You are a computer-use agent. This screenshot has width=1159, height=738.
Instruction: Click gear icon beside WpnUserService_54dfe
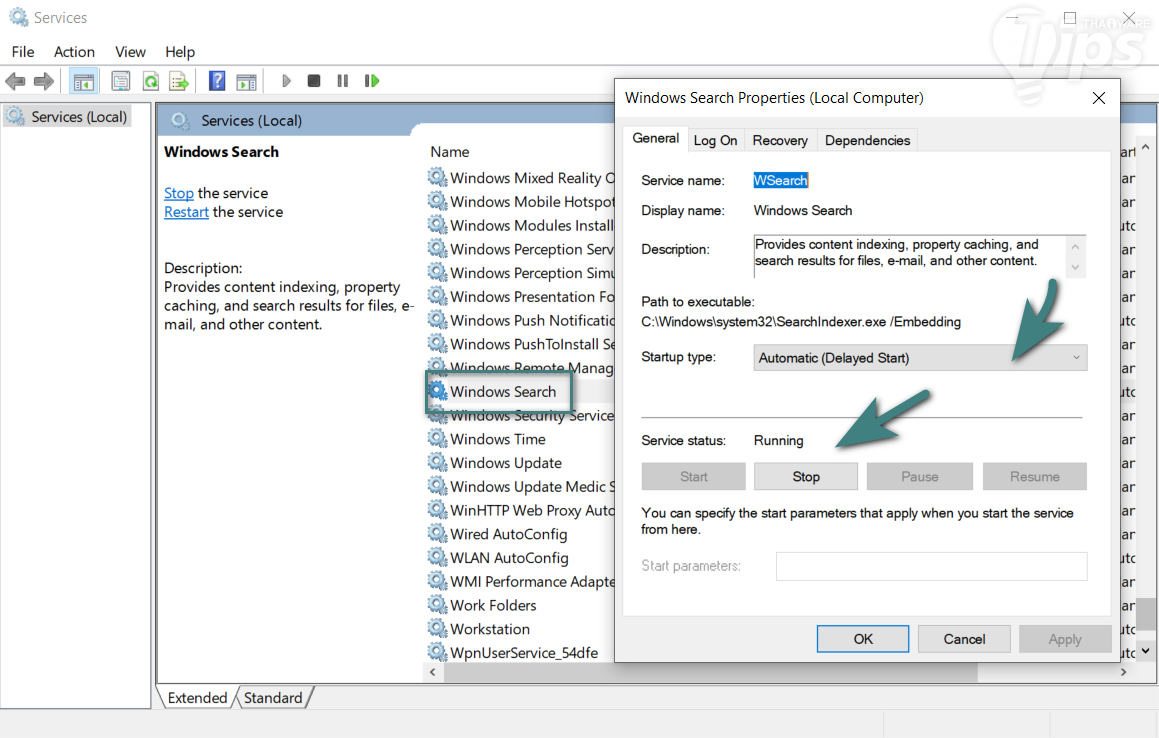[x=438, y=652]
